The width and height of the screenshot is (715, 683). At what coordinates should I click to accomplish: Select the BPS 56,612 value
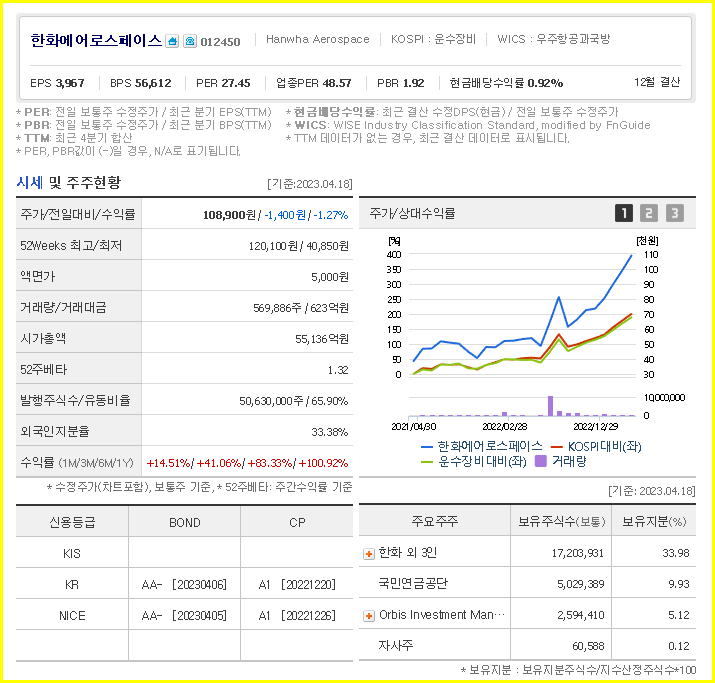point(140,83)
